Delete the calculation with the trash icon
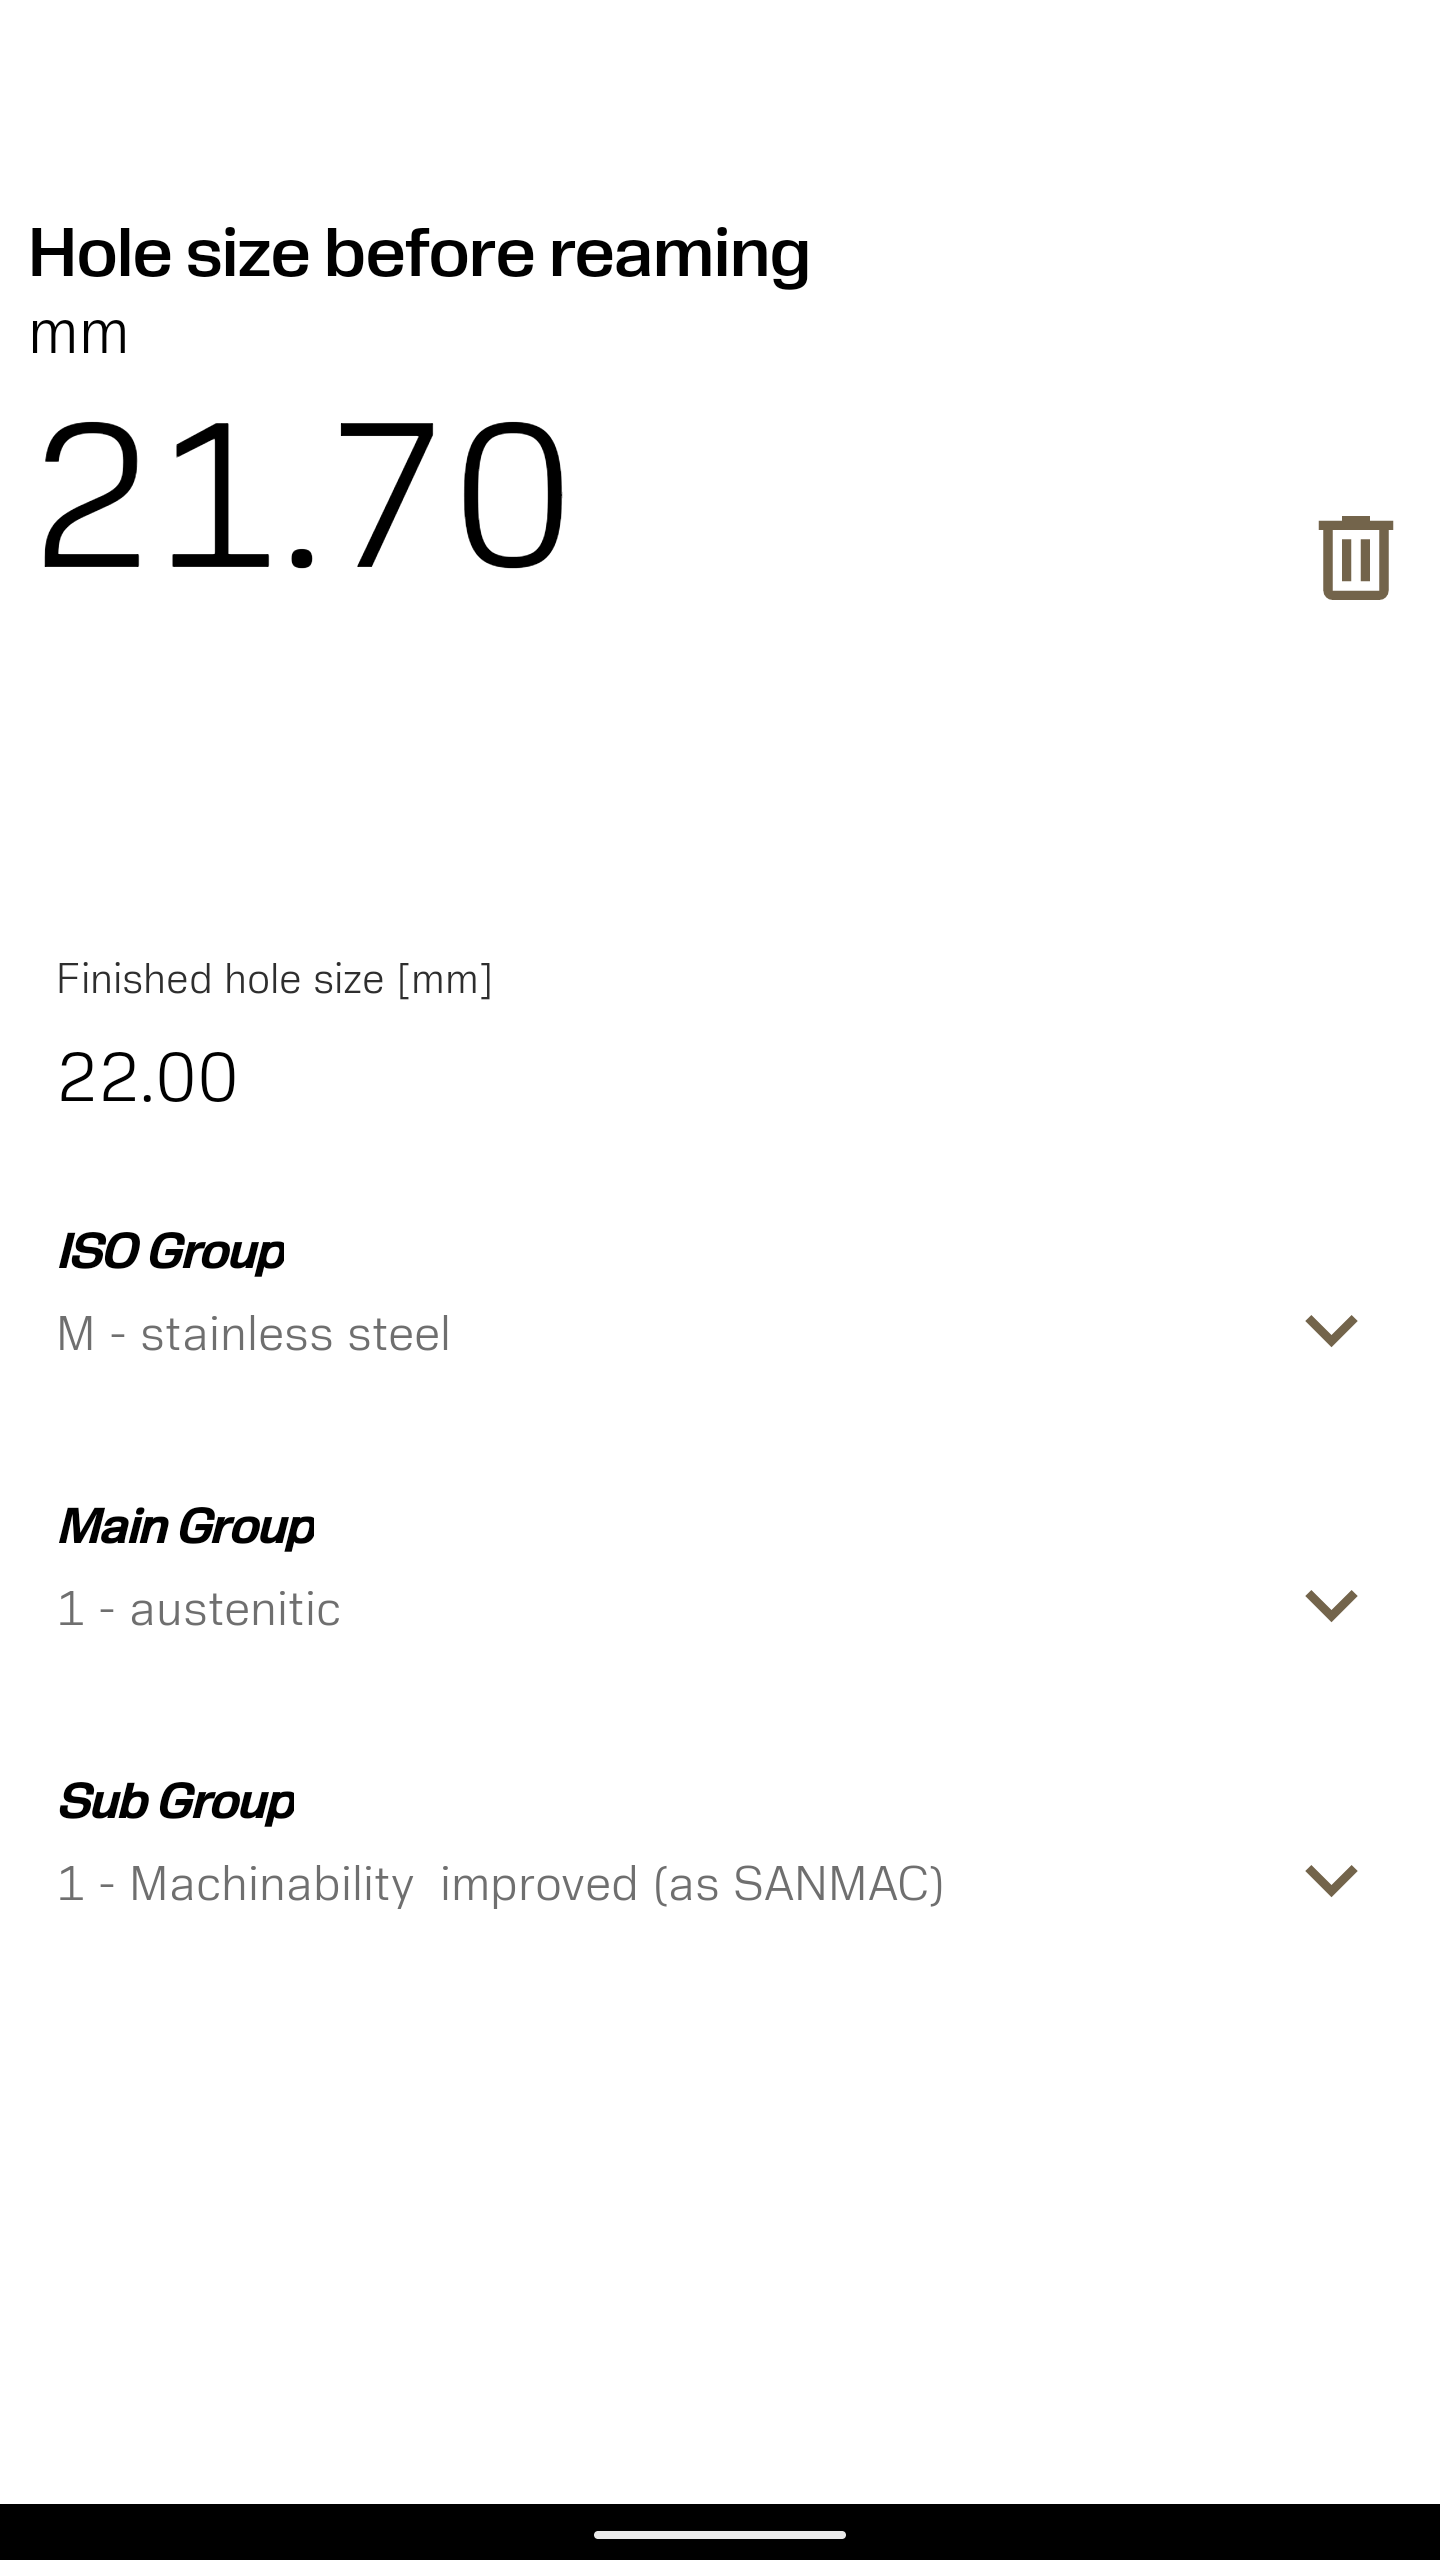This screenshot has height=2560, width=1440. coord(1355,558)
